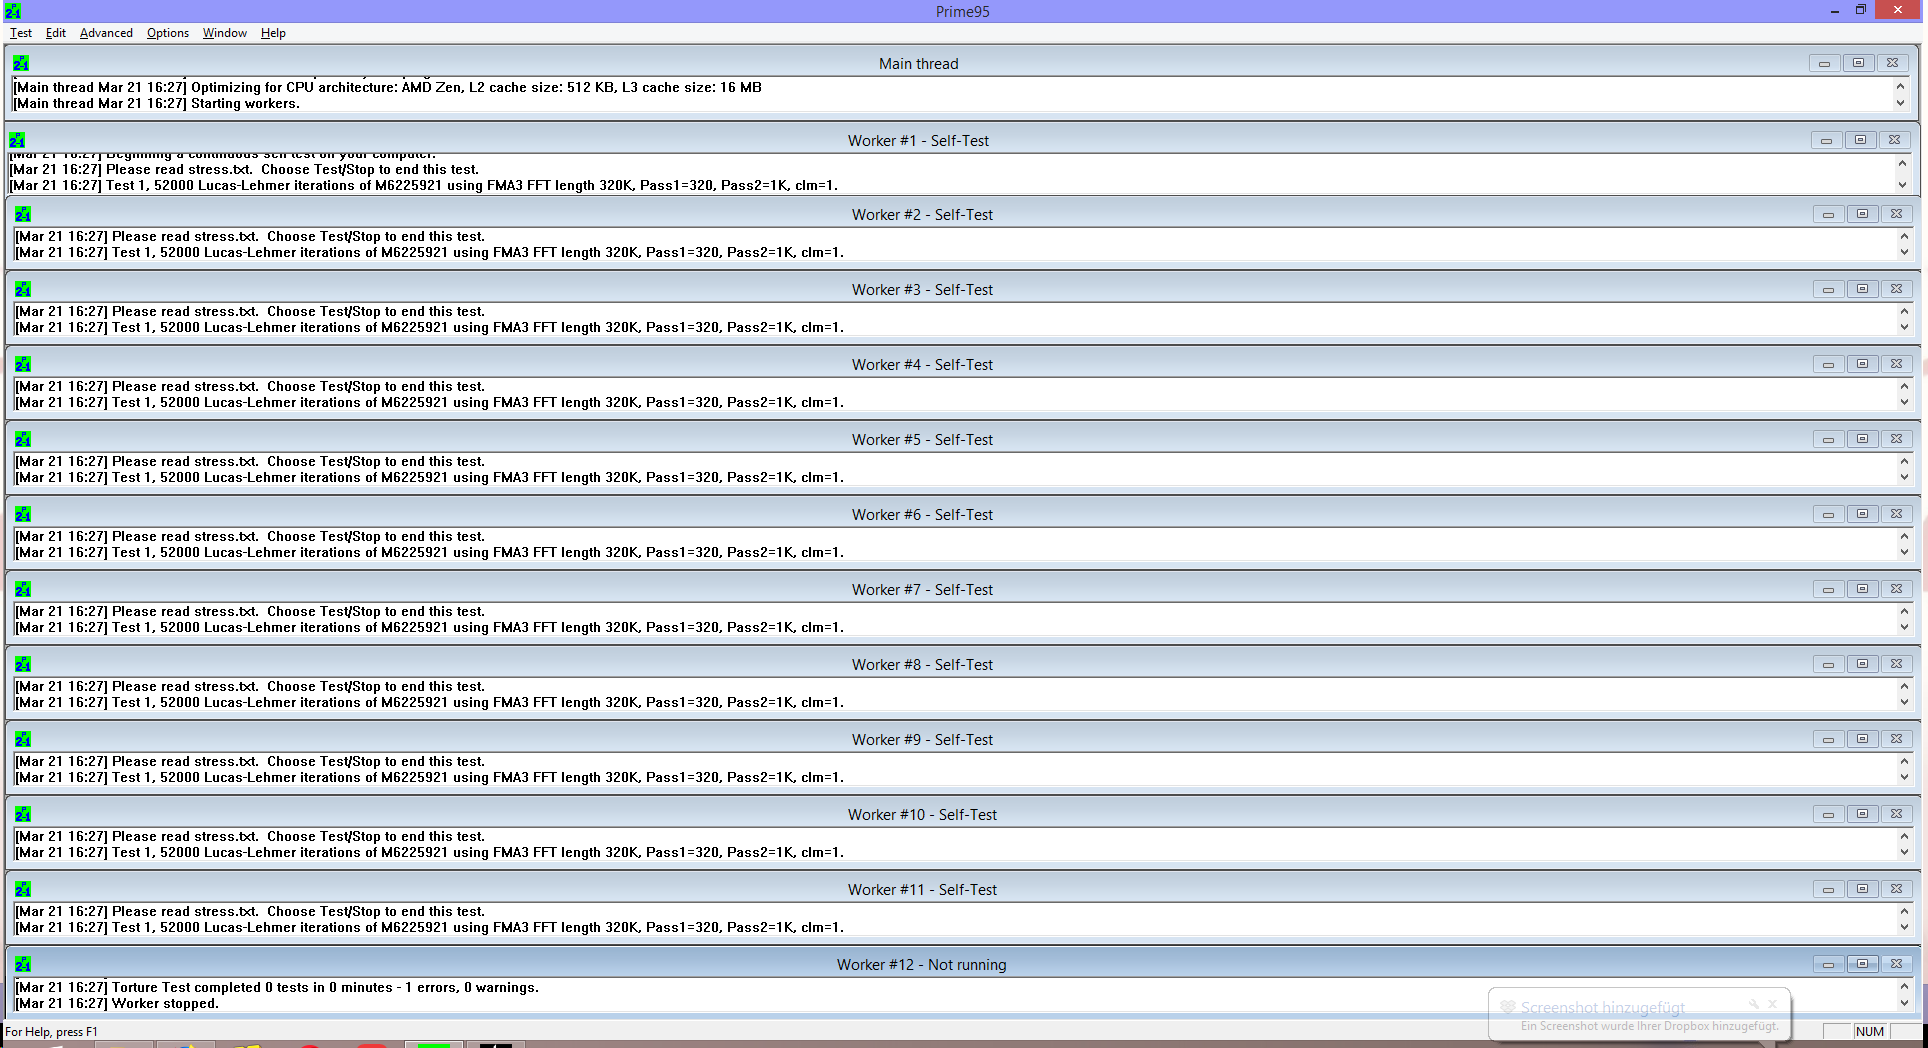Click 'For Help, press F1' status text
Image resolution: width=1928 pixels, height=1048 pixels.
[52, 1031]
